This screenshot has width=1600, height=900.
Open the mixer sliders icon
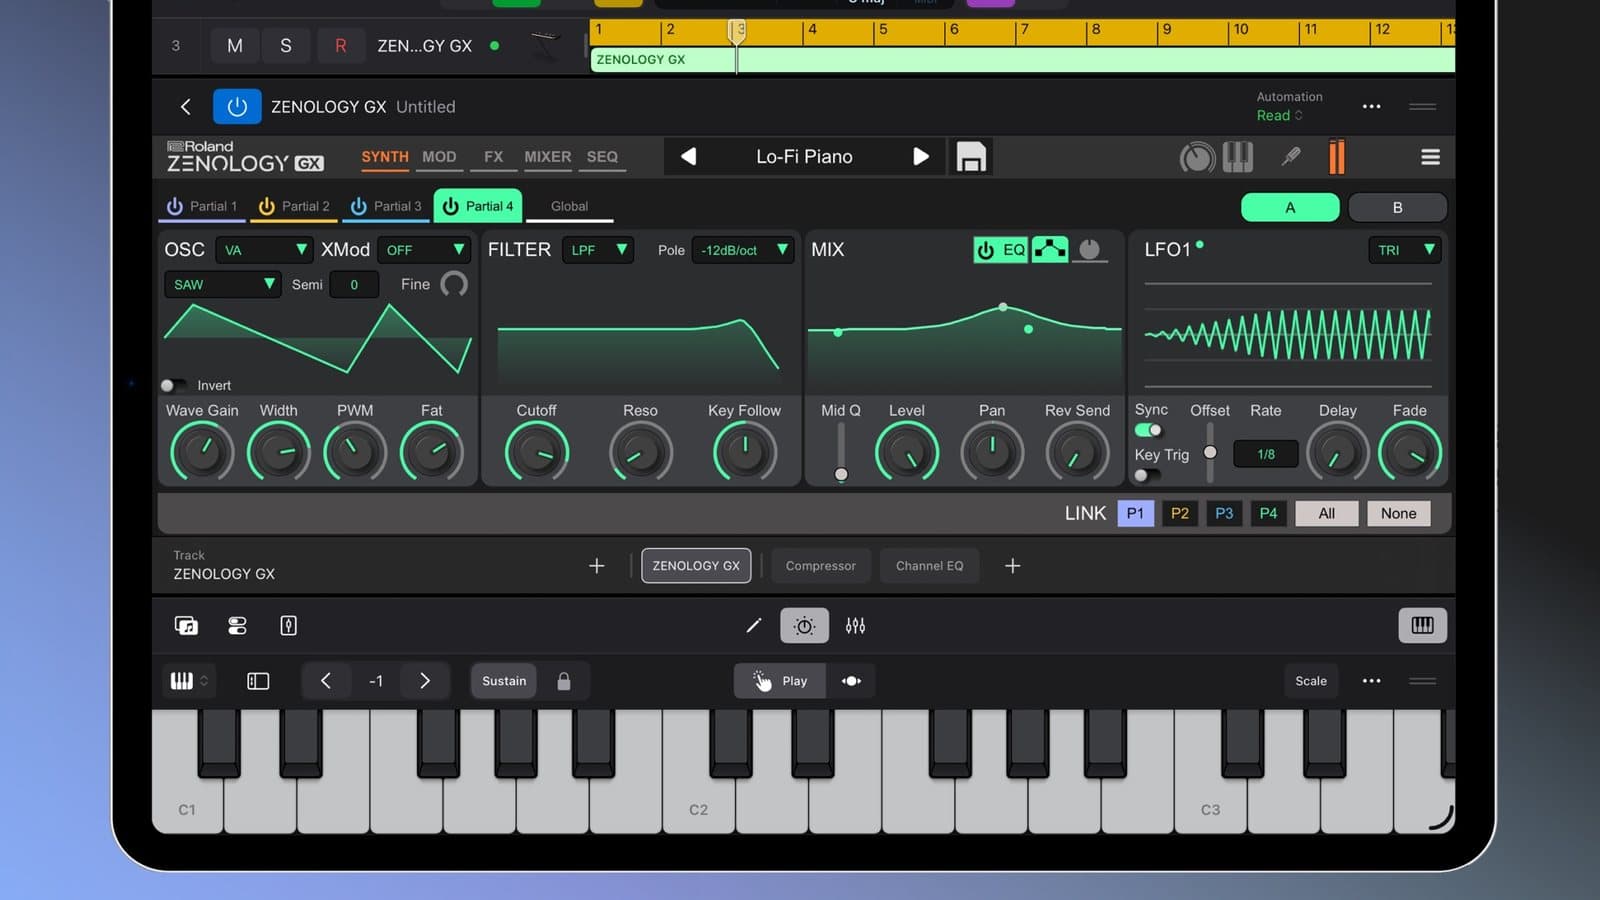(x=855, y=626)
